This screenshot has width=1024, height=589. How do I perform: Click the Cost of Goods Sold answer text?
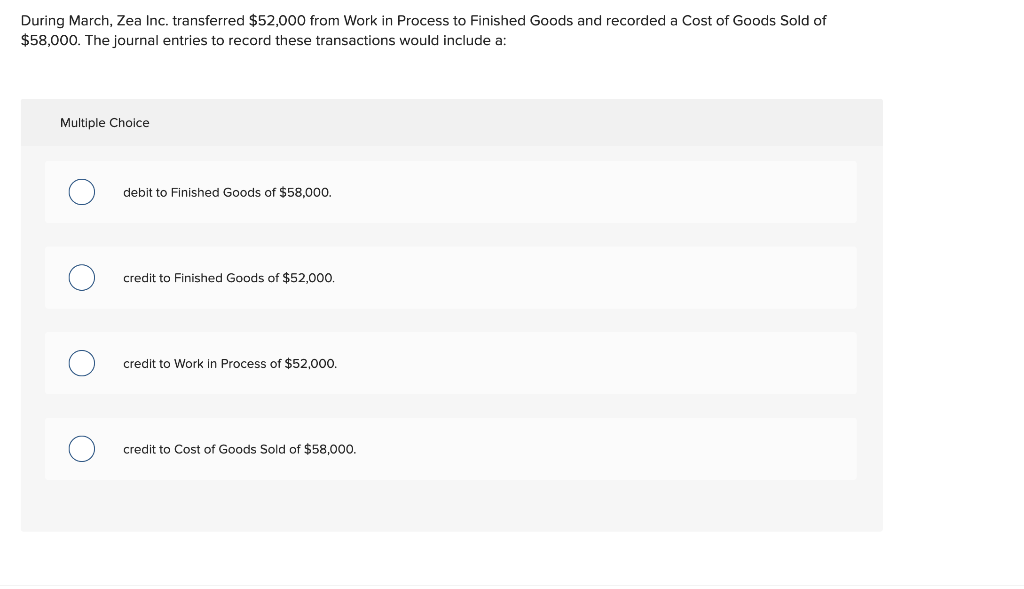tap(239, 449)
